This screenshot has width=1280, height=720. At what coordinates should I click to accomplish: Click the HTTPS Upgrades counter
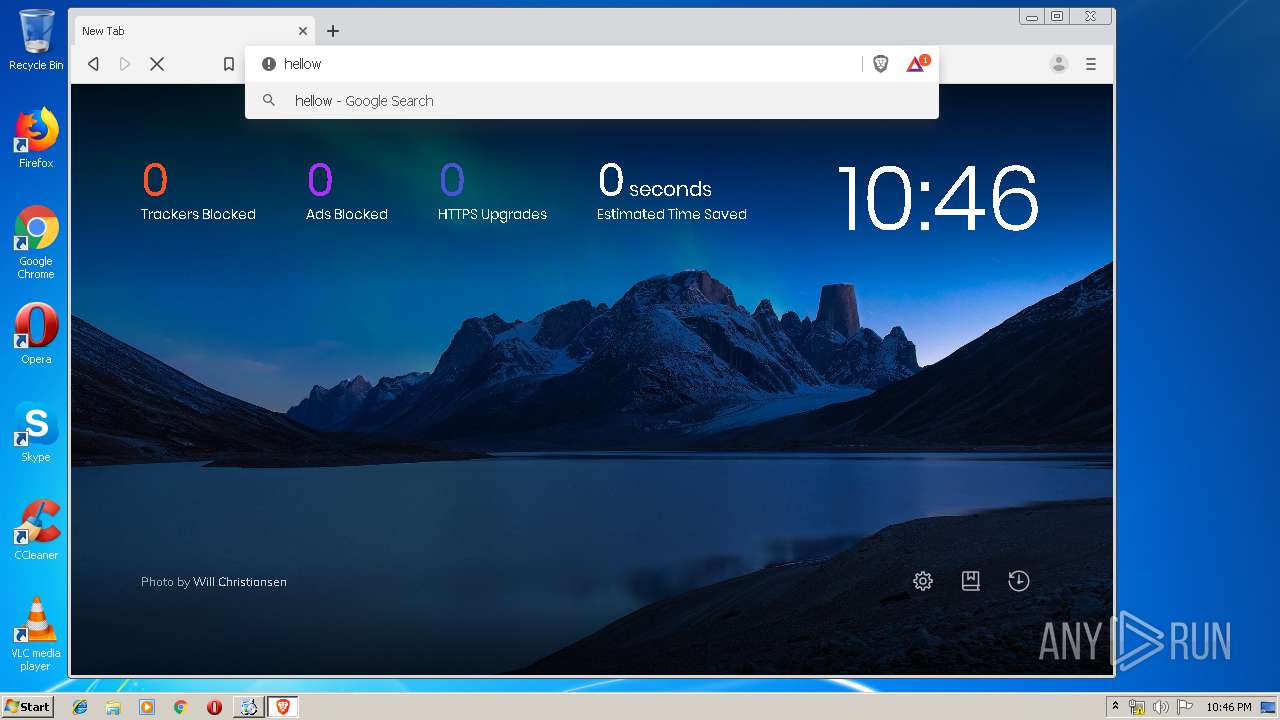[492, 192]
